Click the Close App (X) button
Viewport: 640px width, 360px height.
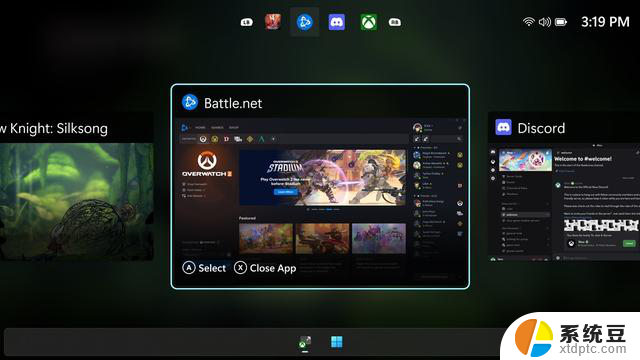click(x=265, y=268)
